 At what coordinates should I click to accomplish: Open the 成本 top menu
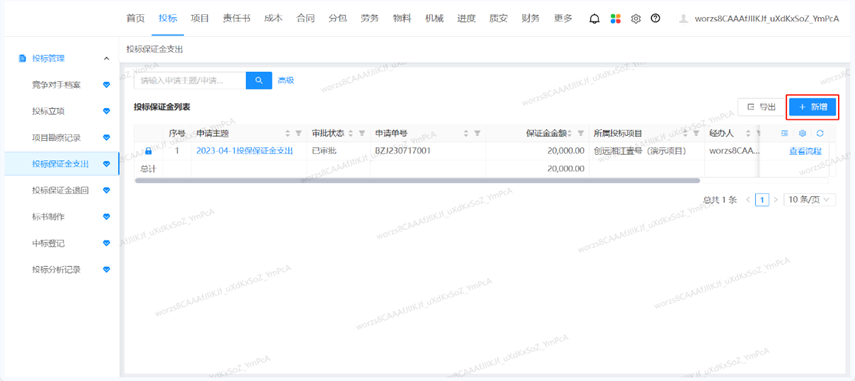point(273,18)
